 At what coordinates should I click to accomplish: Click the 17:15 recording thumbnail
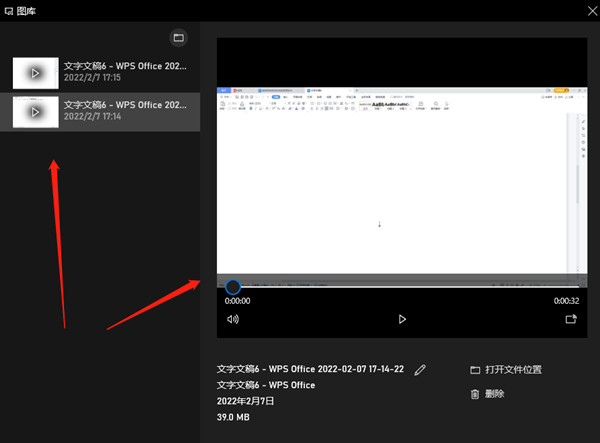tap(36, 73)
